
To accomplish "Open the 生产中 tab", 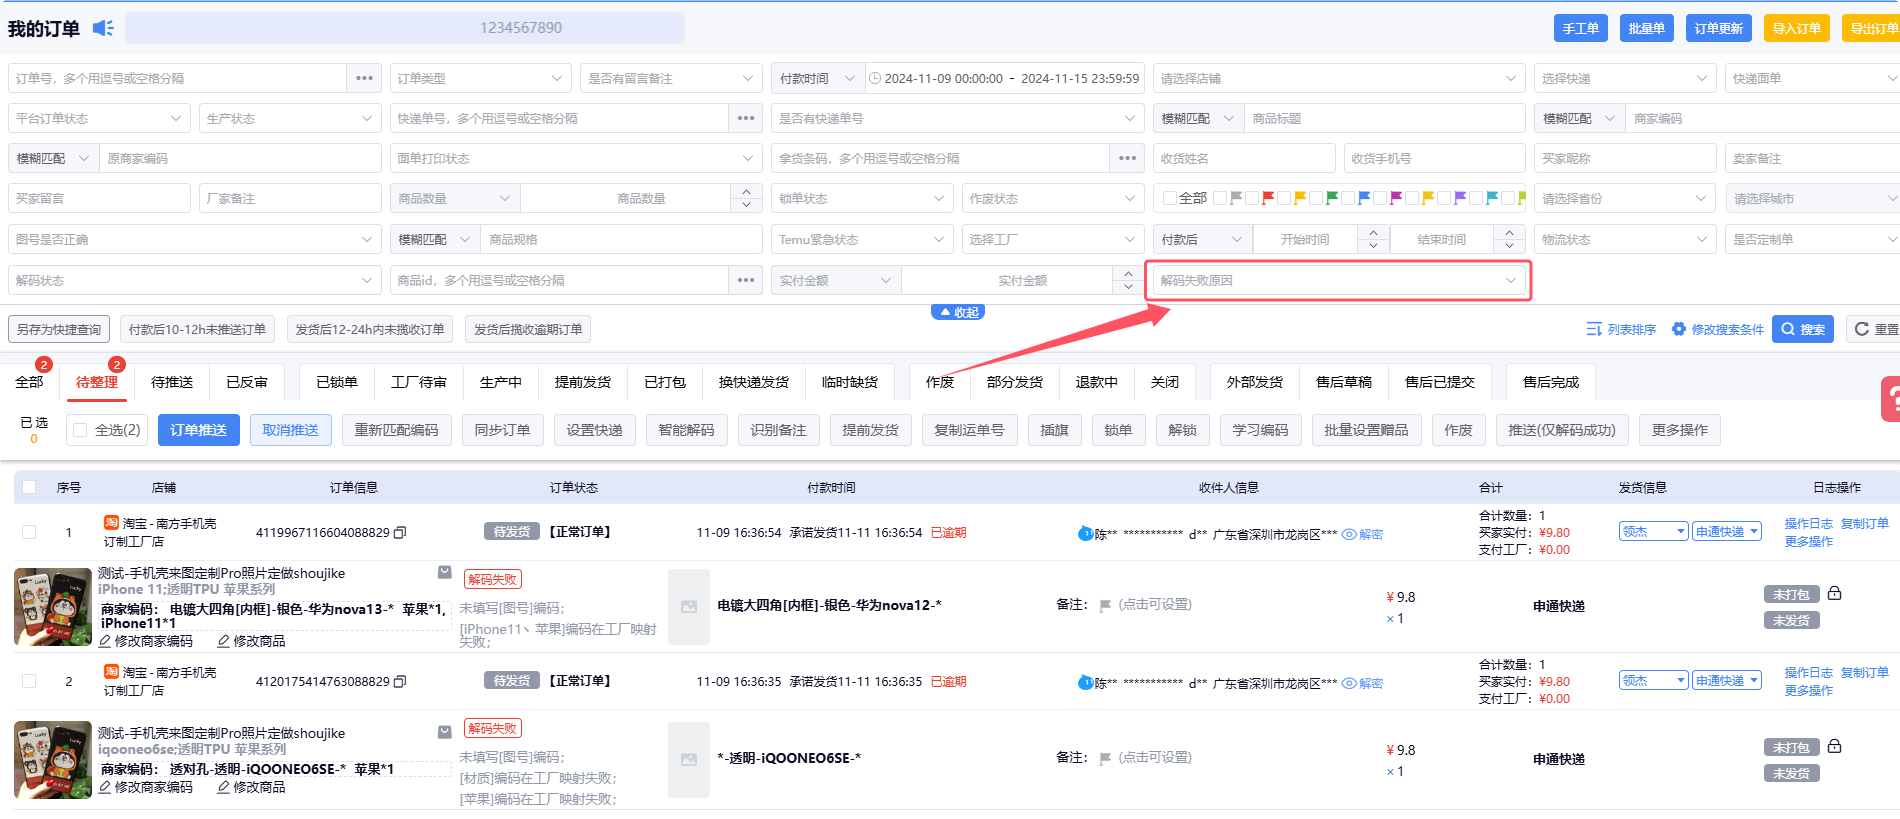I will pyautogui.click(x=500, y=382).
